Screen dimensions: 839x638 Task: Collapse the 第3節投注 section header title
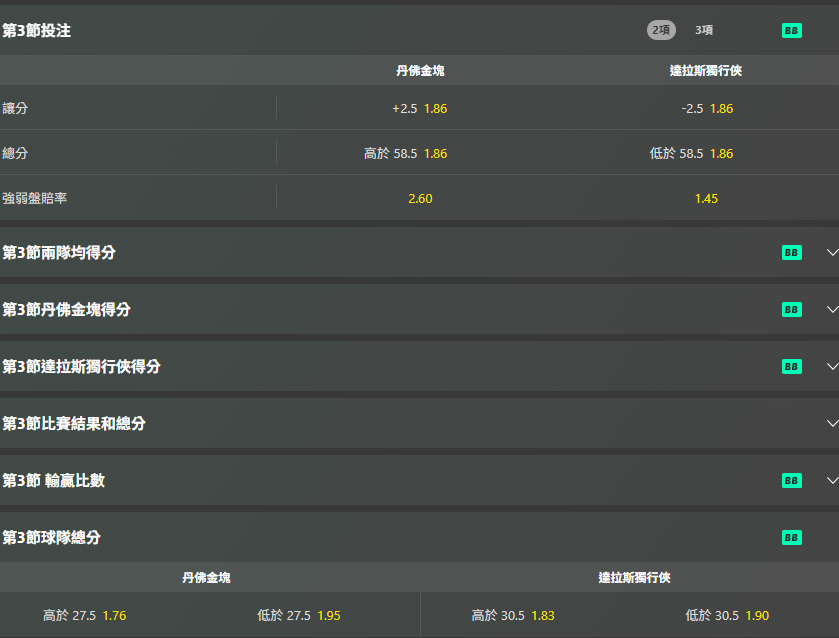click(x=37, y=31)
